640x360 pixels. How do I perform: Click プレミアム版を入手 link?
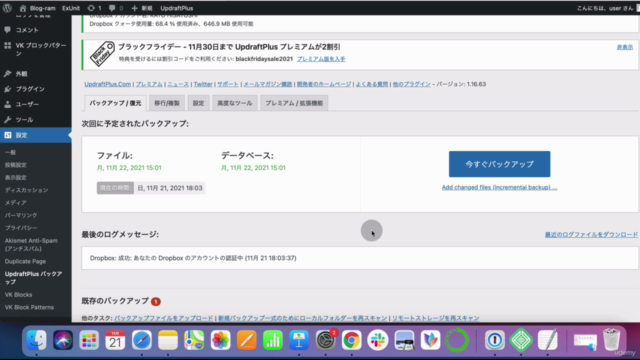coord(321,59)
